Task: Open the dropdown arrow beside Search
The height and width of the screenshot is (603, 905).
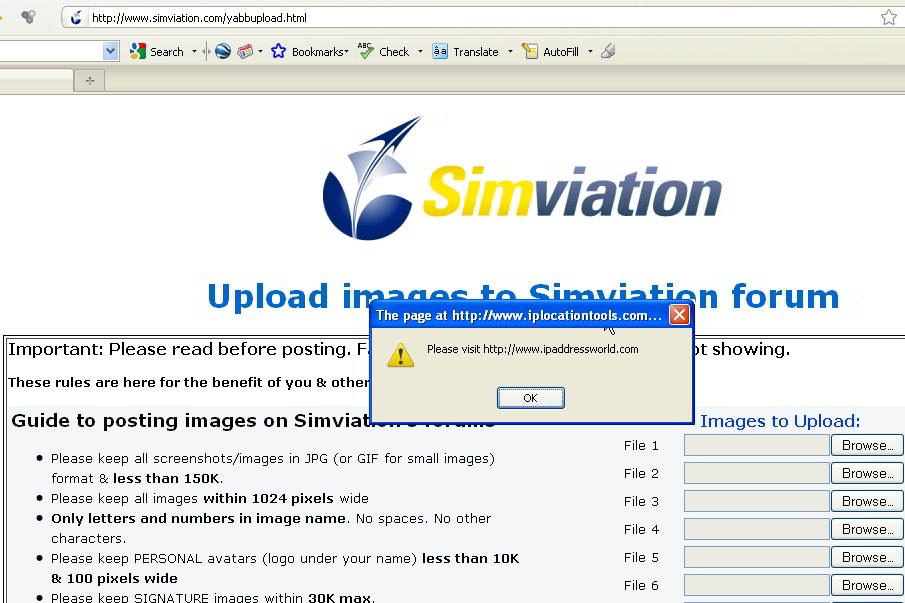Action: point(194,52)
